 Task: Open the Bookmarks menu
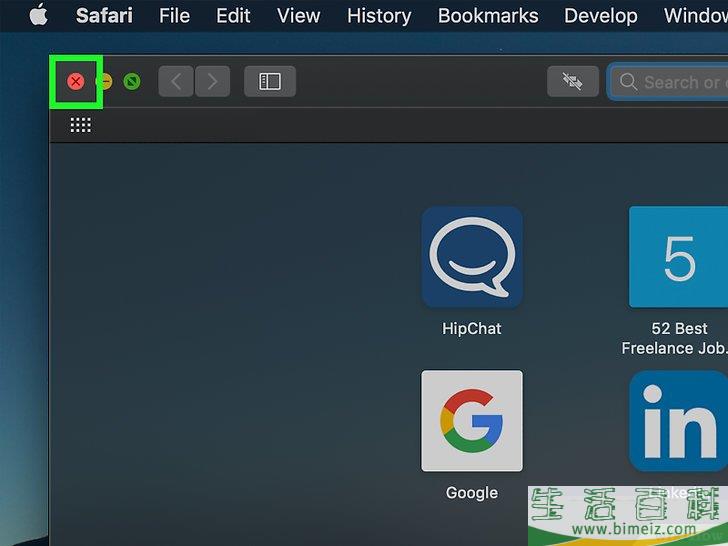point(488,16)
